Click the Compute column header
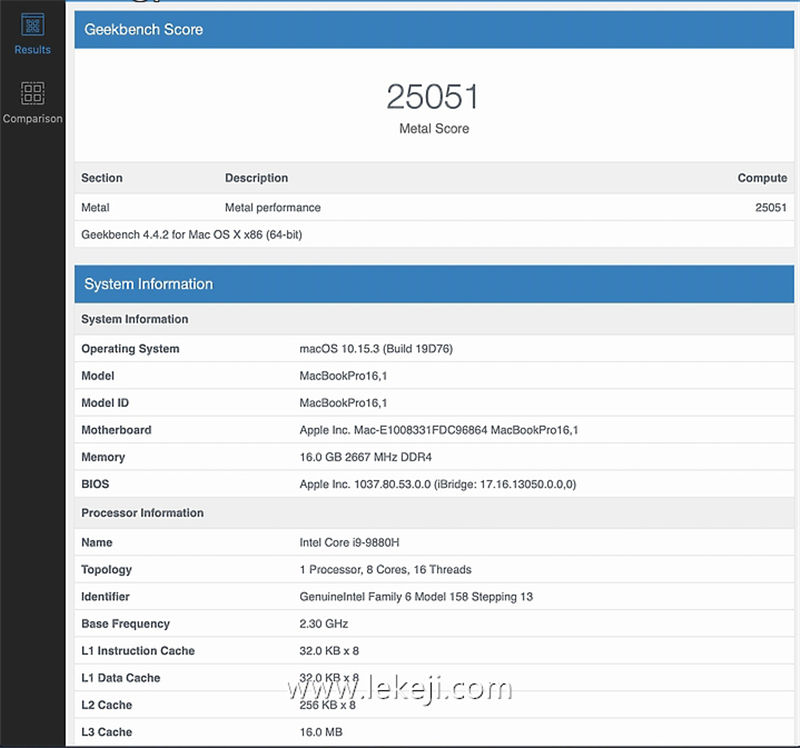This screenshot has width=800, height=748. [x=762, y=178]
